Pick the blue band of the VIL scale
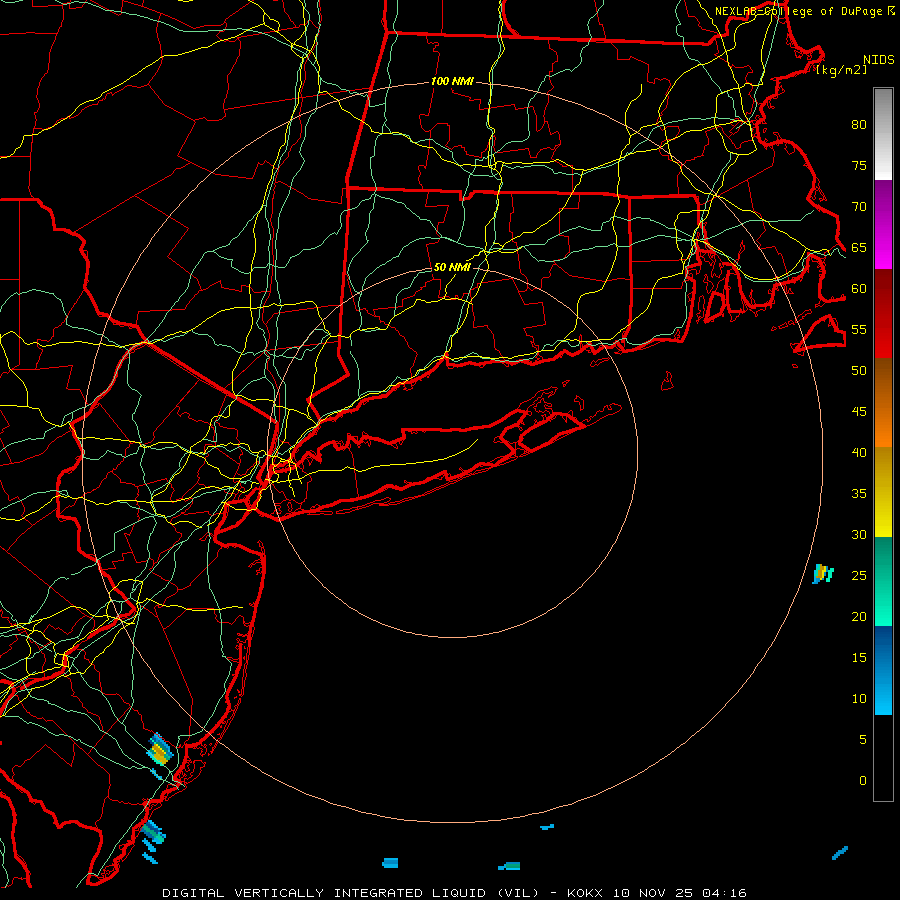This screenshot has height=900, width=900. pyautogui.click(x=883, y=670)
